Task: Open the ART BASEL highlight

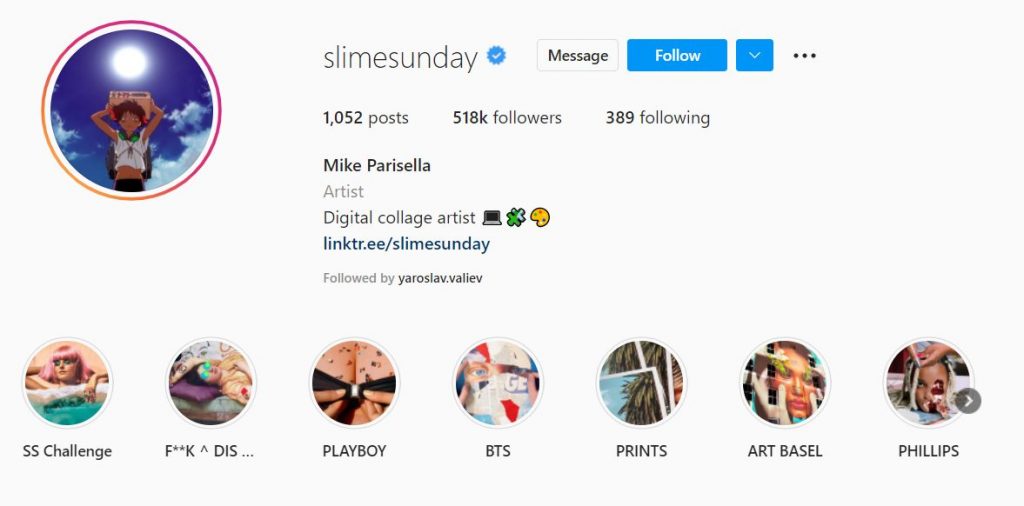Action: 785,383
